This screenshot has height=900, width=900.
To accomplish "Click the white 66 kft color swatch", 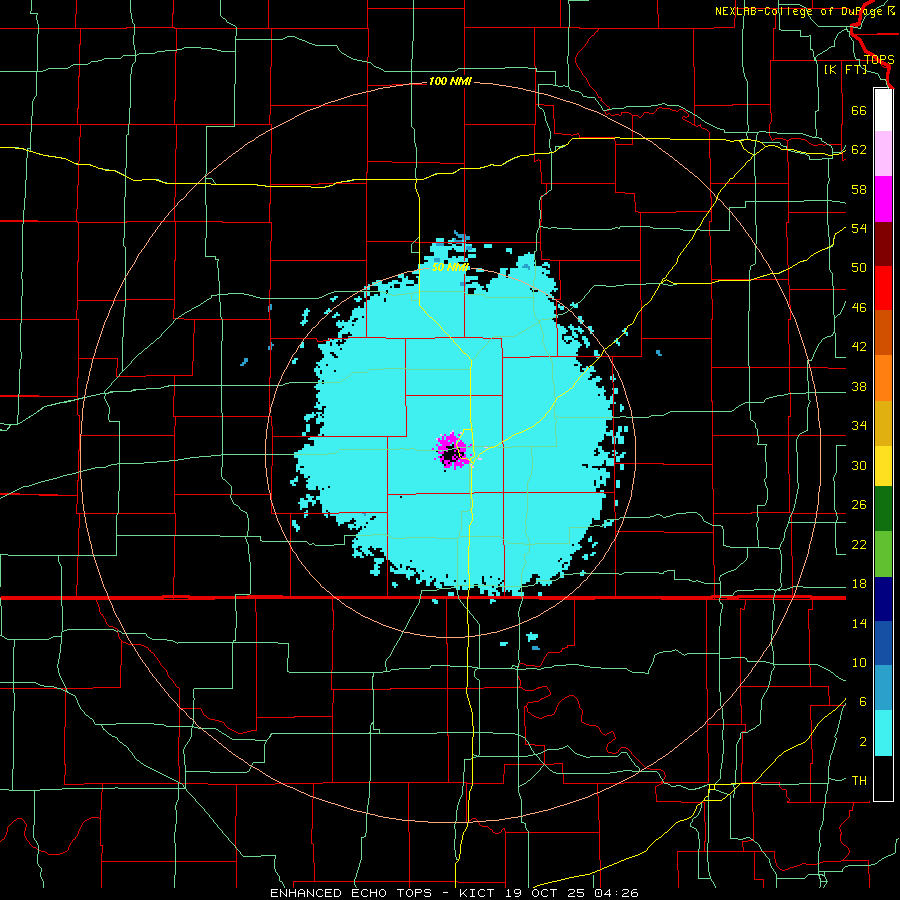I will (883, 110).
